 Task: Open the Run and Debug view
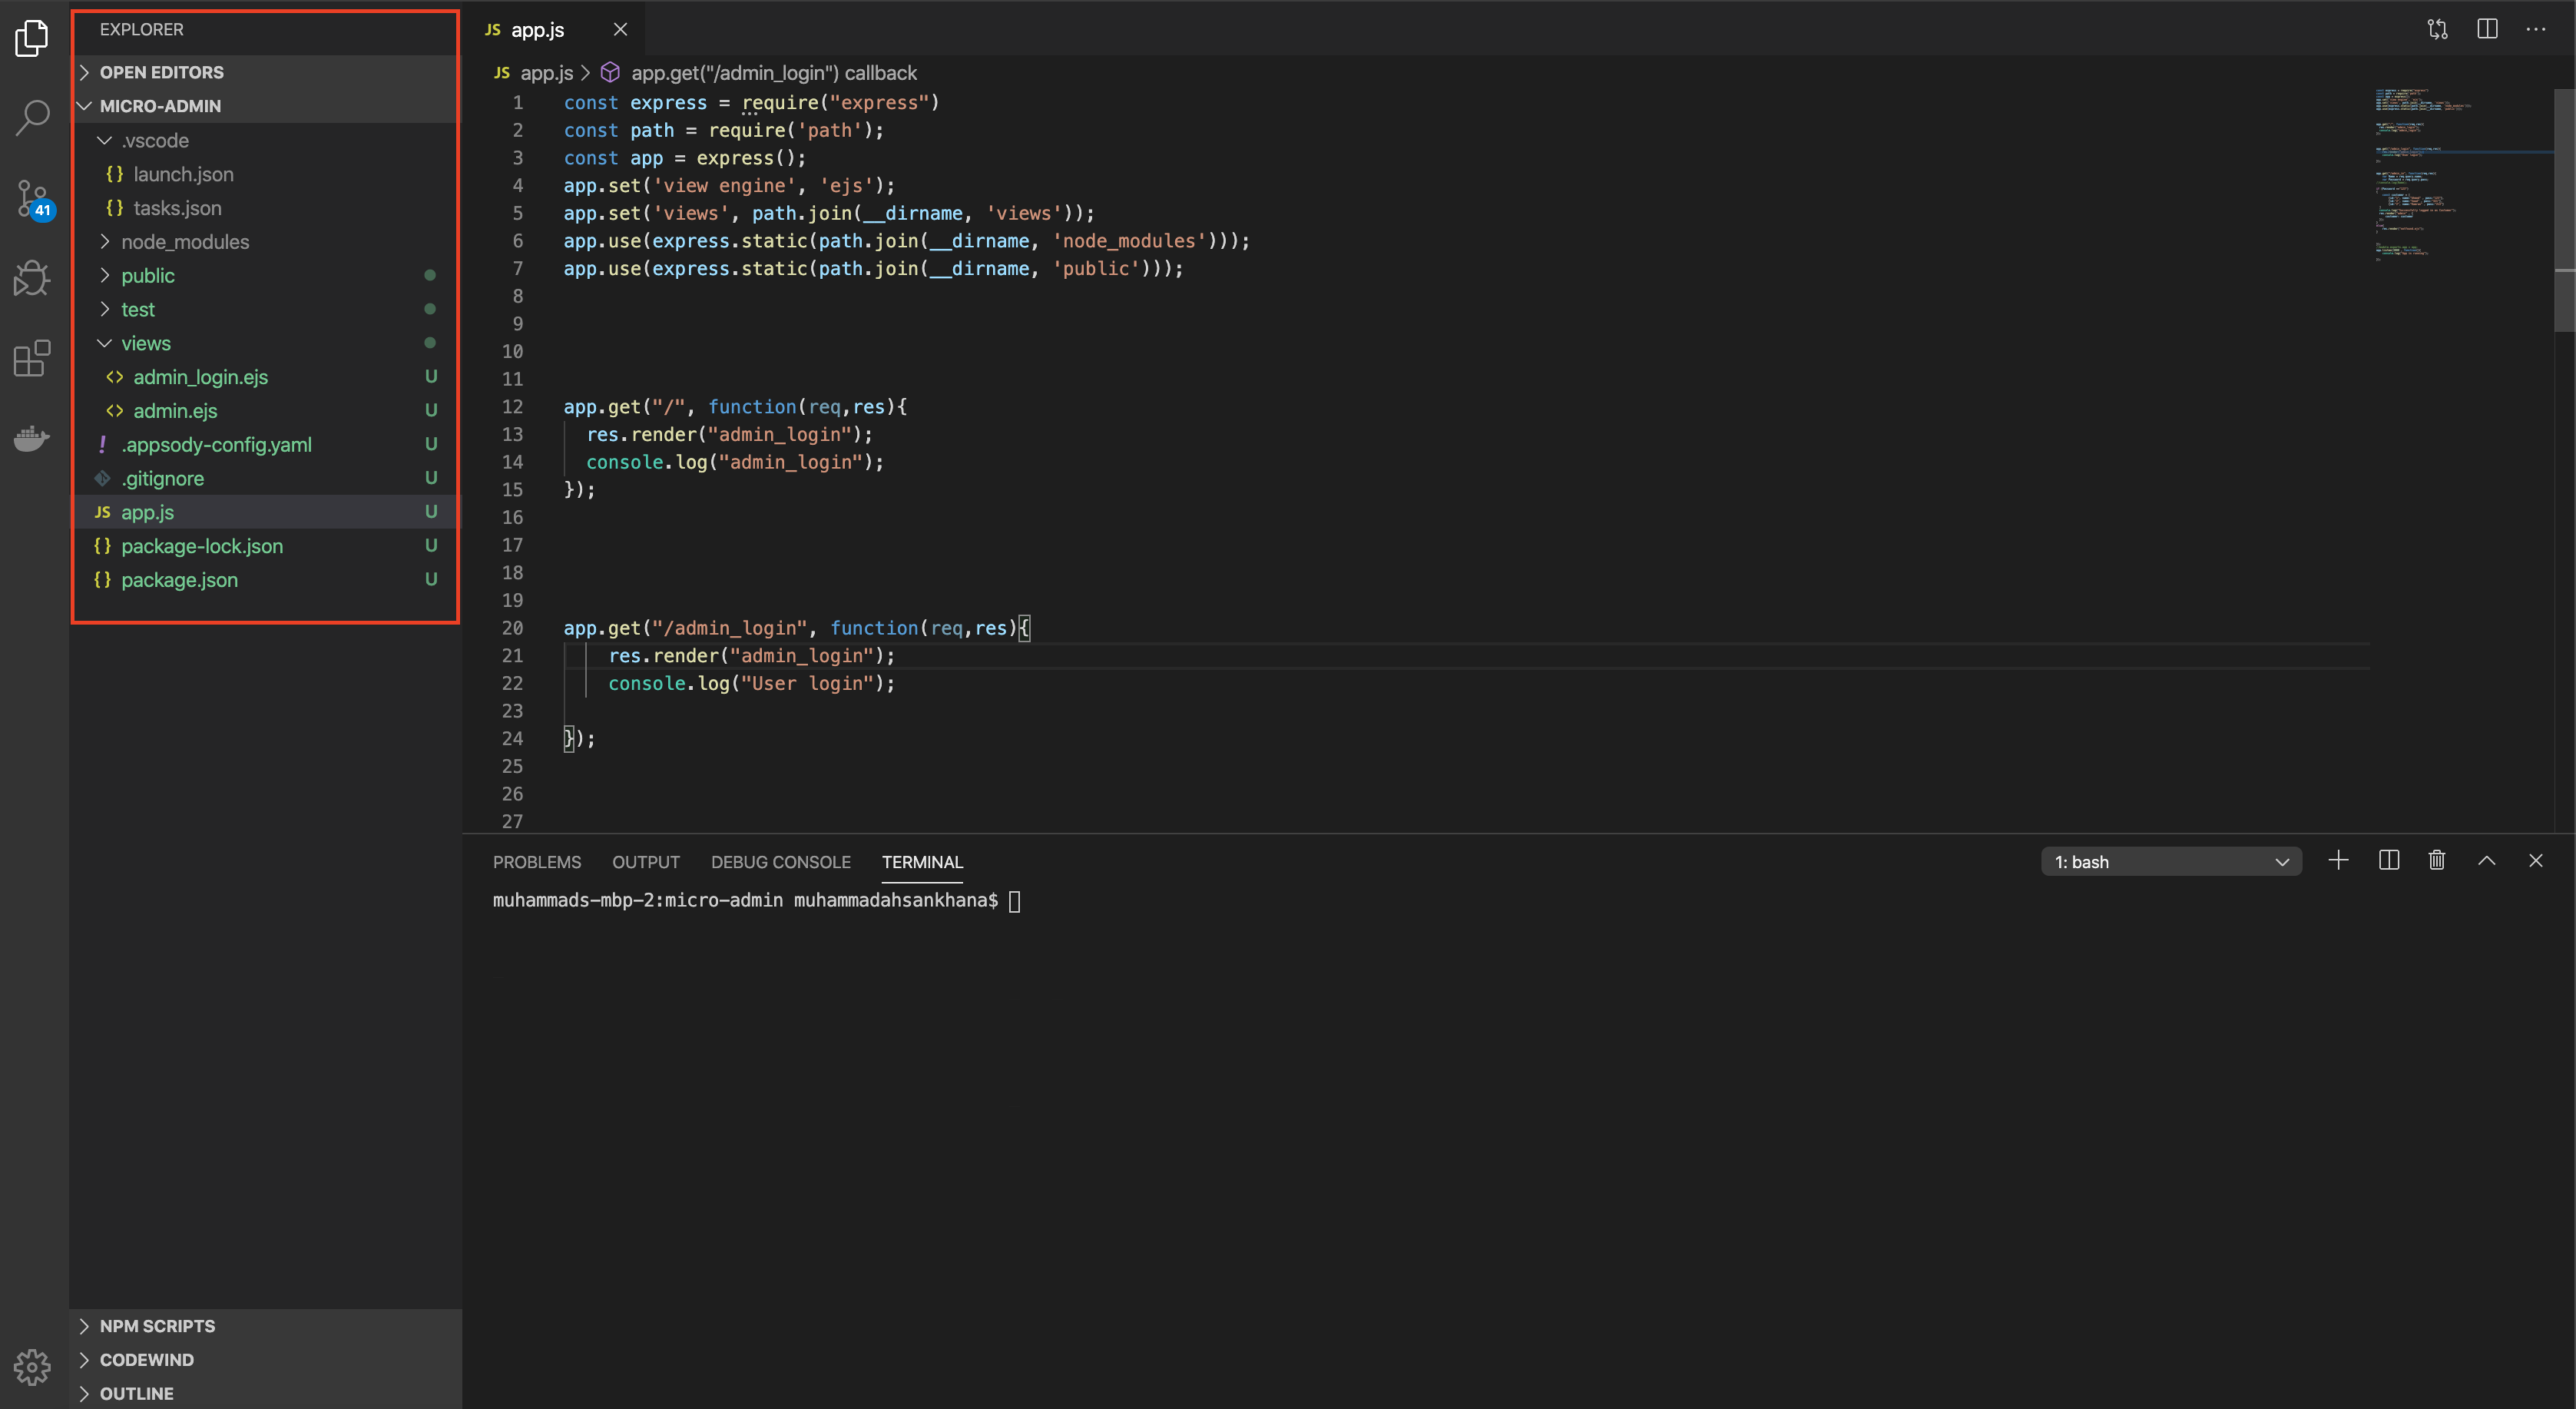tap(32, 278)
